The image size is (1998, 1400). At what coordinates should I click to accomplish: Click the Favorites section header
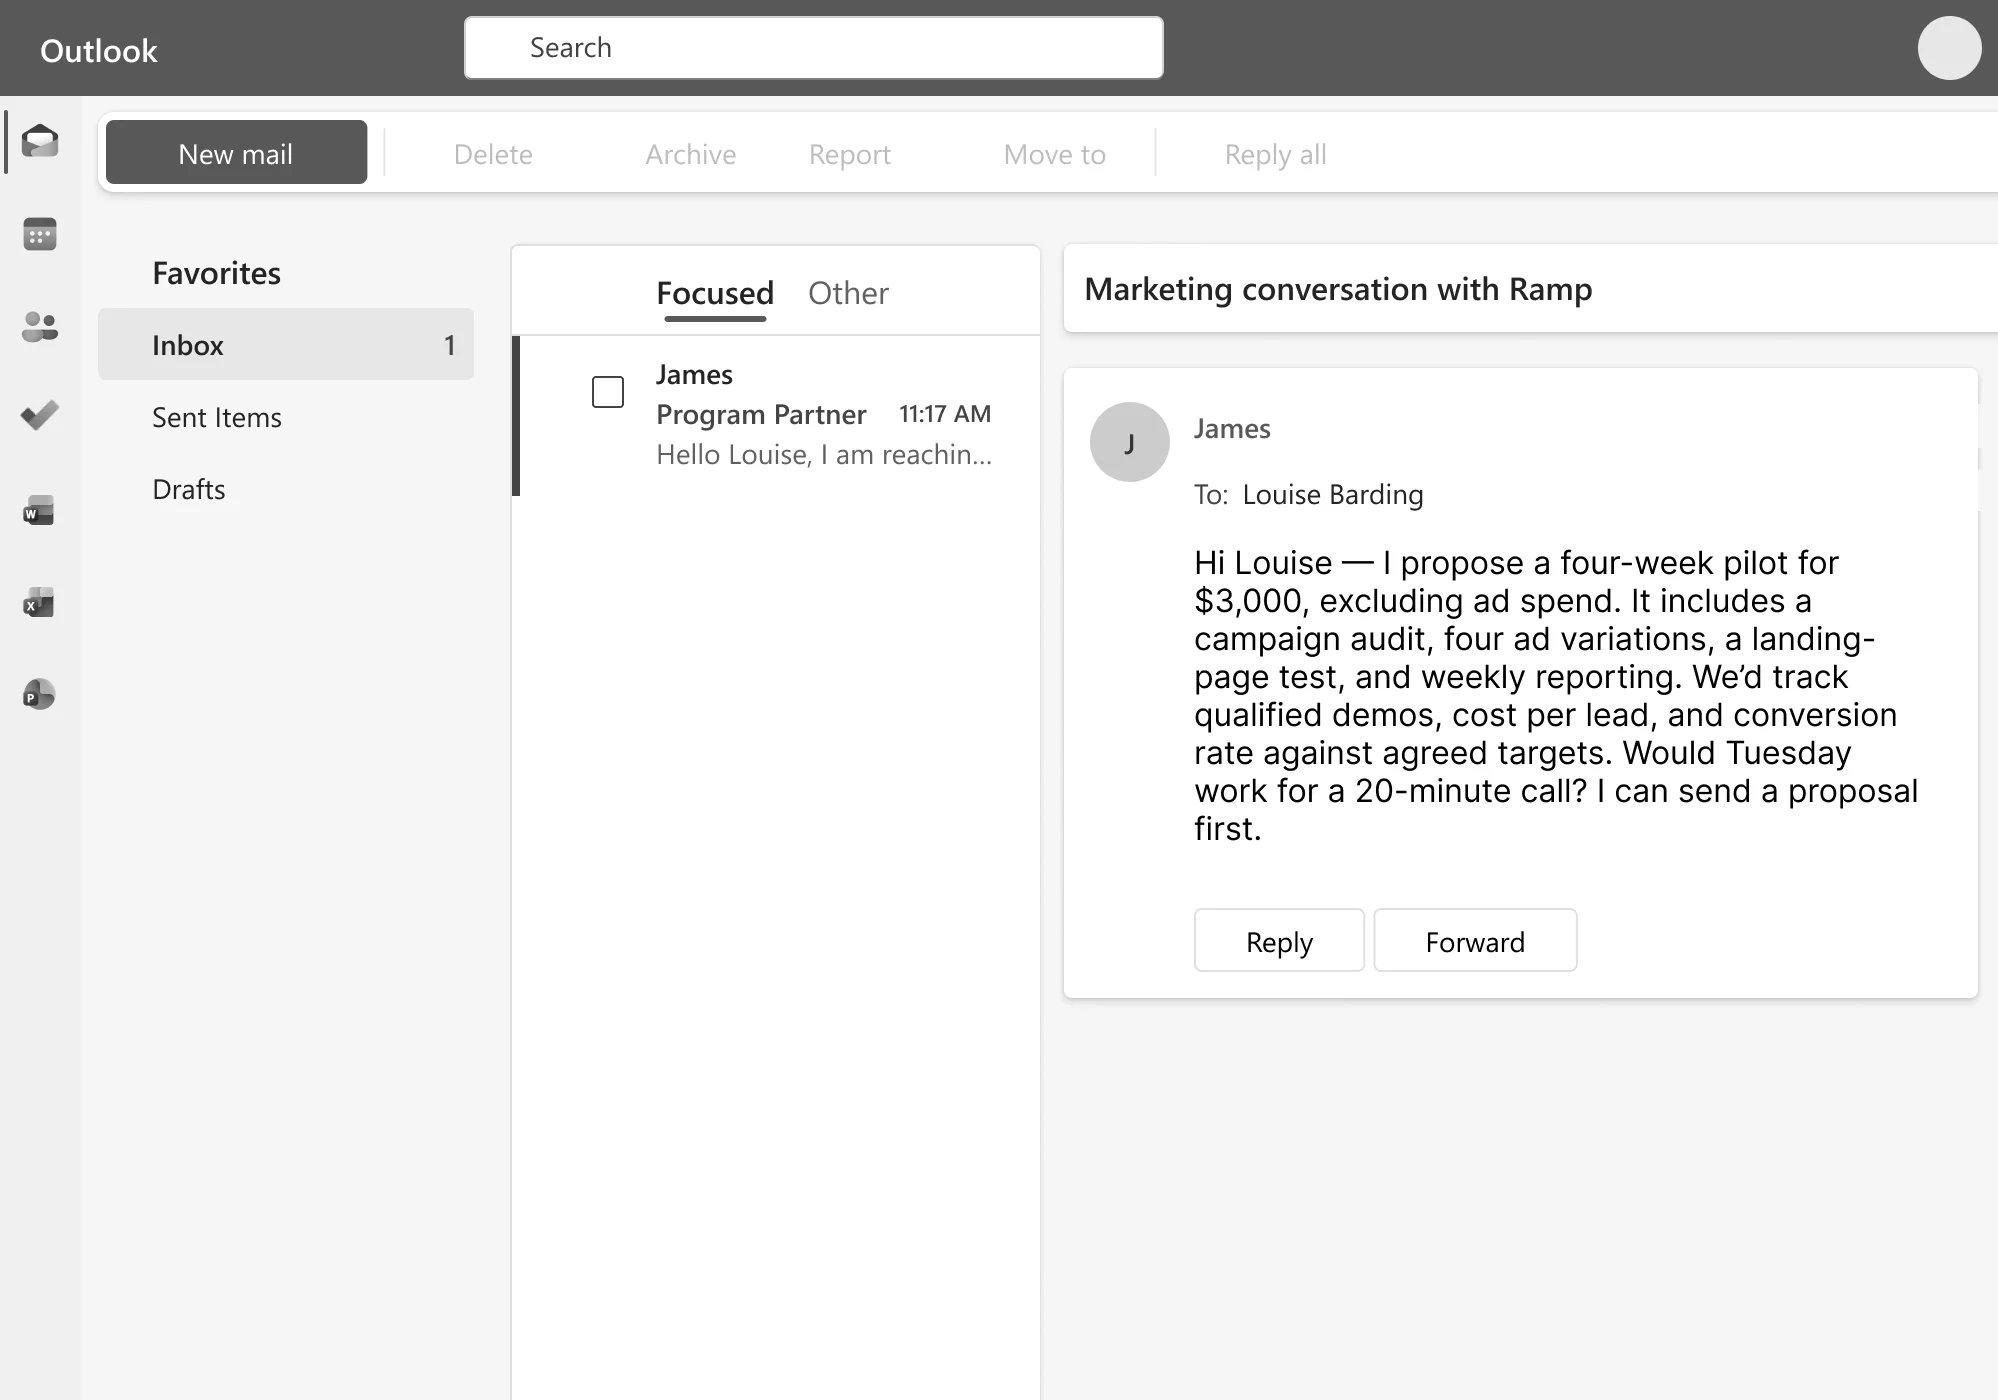(x=216, y=273)
